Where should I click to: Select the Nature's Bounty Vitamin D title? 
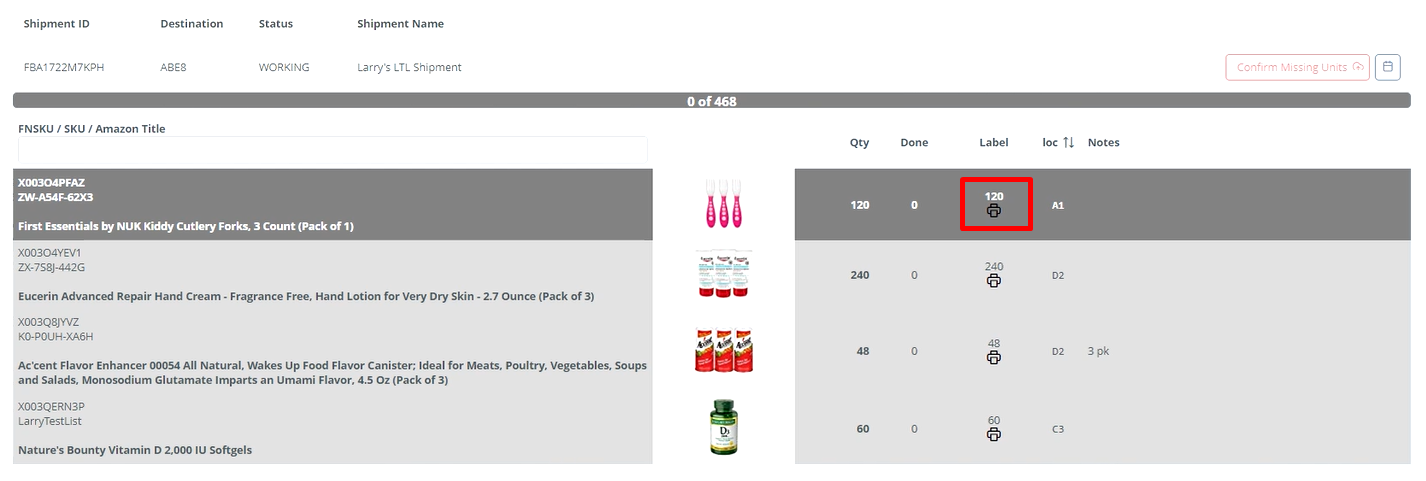pyautogui.click(x=135, y=450)
